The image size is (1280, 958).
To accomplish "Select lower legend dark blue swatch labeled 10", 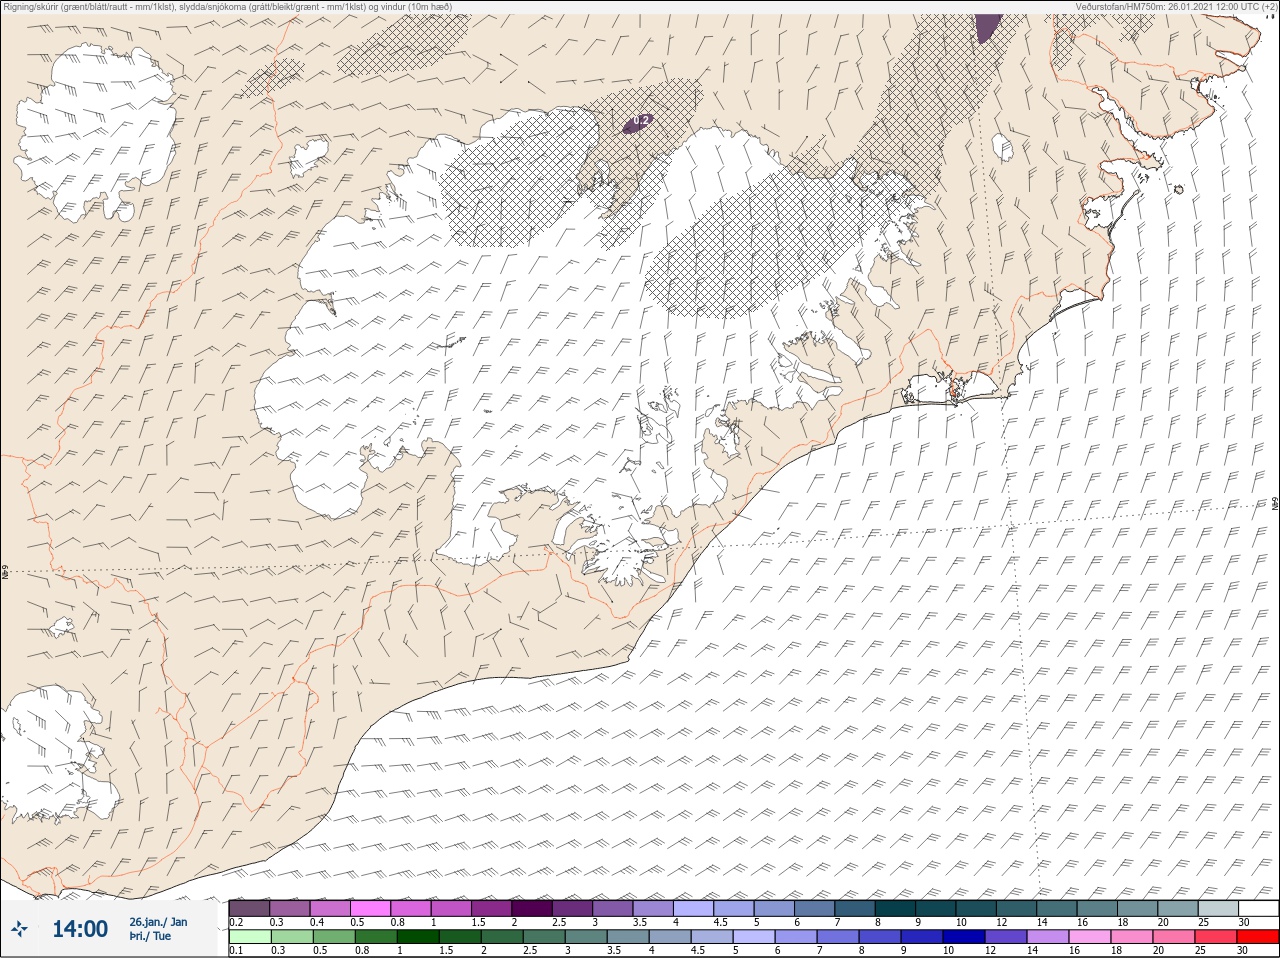I will click(963, 937).
